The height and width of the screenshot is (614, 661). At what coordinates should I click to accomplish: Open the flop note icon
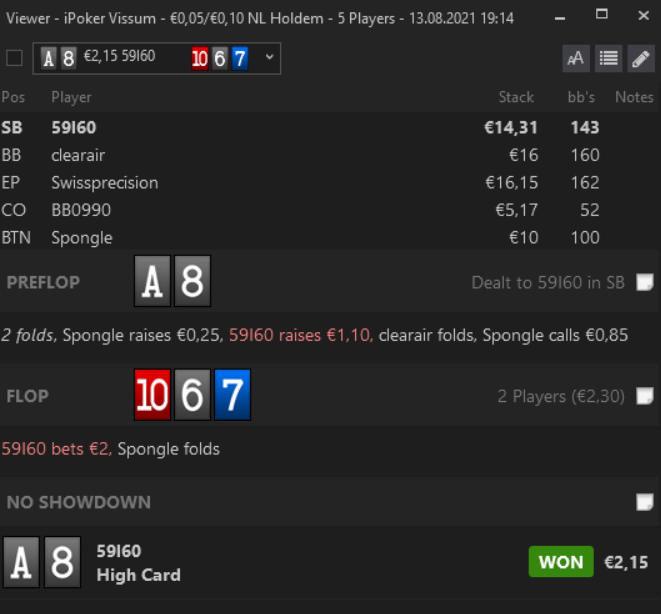(645, 396)
